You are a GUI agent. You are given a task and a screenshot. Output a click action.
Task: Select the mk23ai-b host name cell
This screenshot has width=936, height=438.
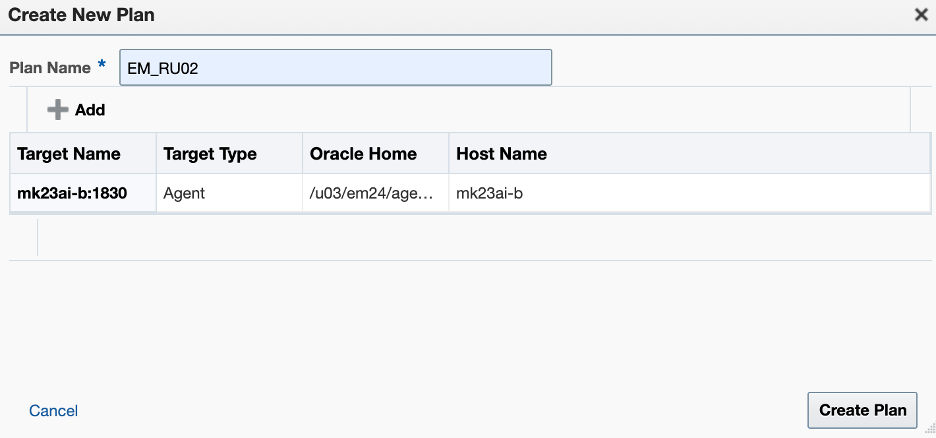tap(489, 193)
